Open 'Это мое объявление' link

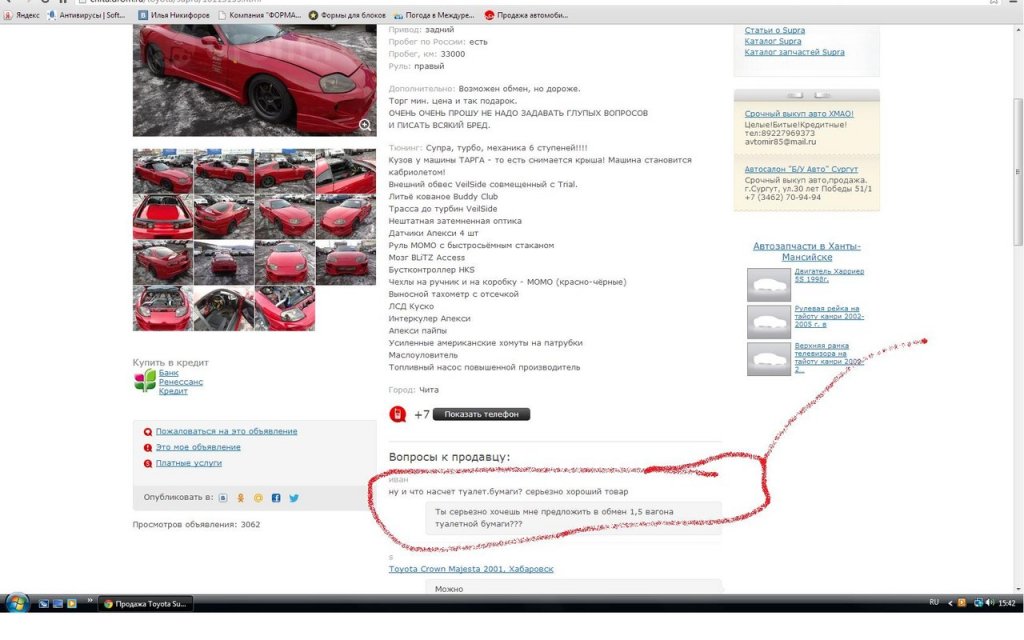click(198, 447)
